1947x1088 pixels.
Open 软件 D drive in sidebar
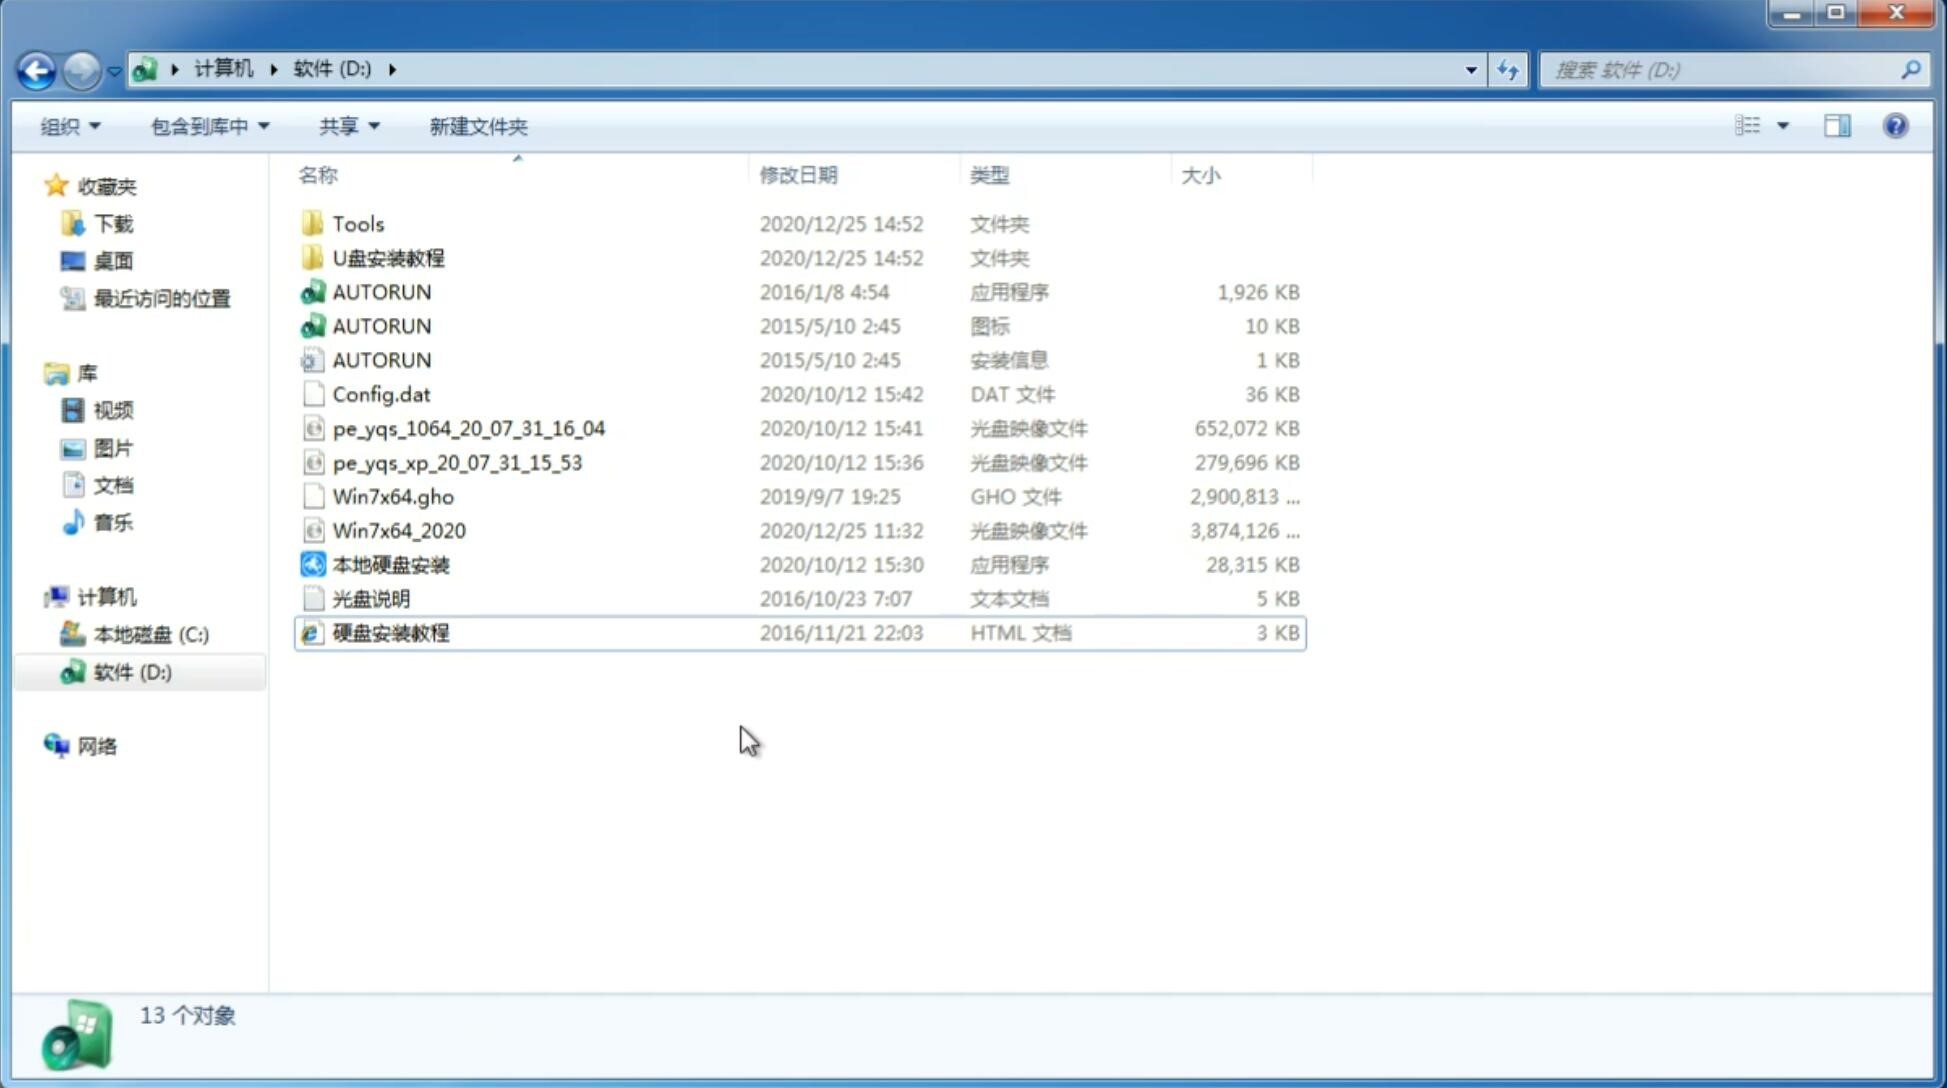click(x=131, y=672)
